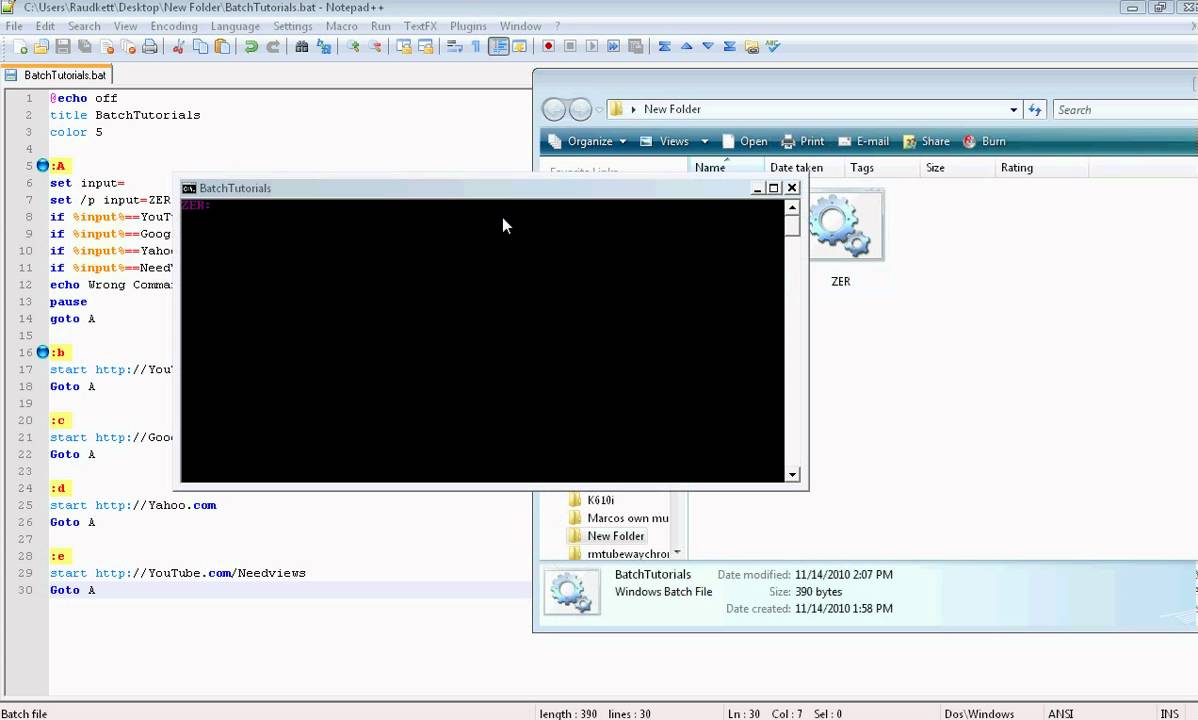This screenshot has width=1198, height=720.
Task: Open the Macro menu
Action: [x=342, y=26]
